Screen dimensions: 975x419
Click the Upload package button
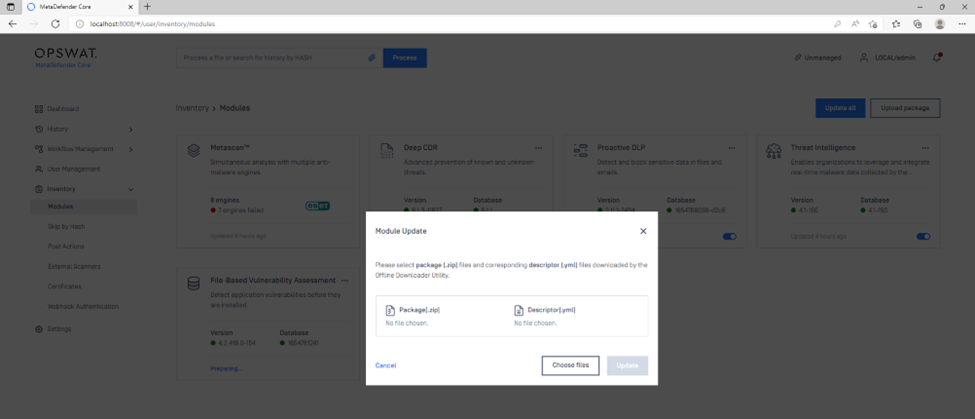click(905, 108)
